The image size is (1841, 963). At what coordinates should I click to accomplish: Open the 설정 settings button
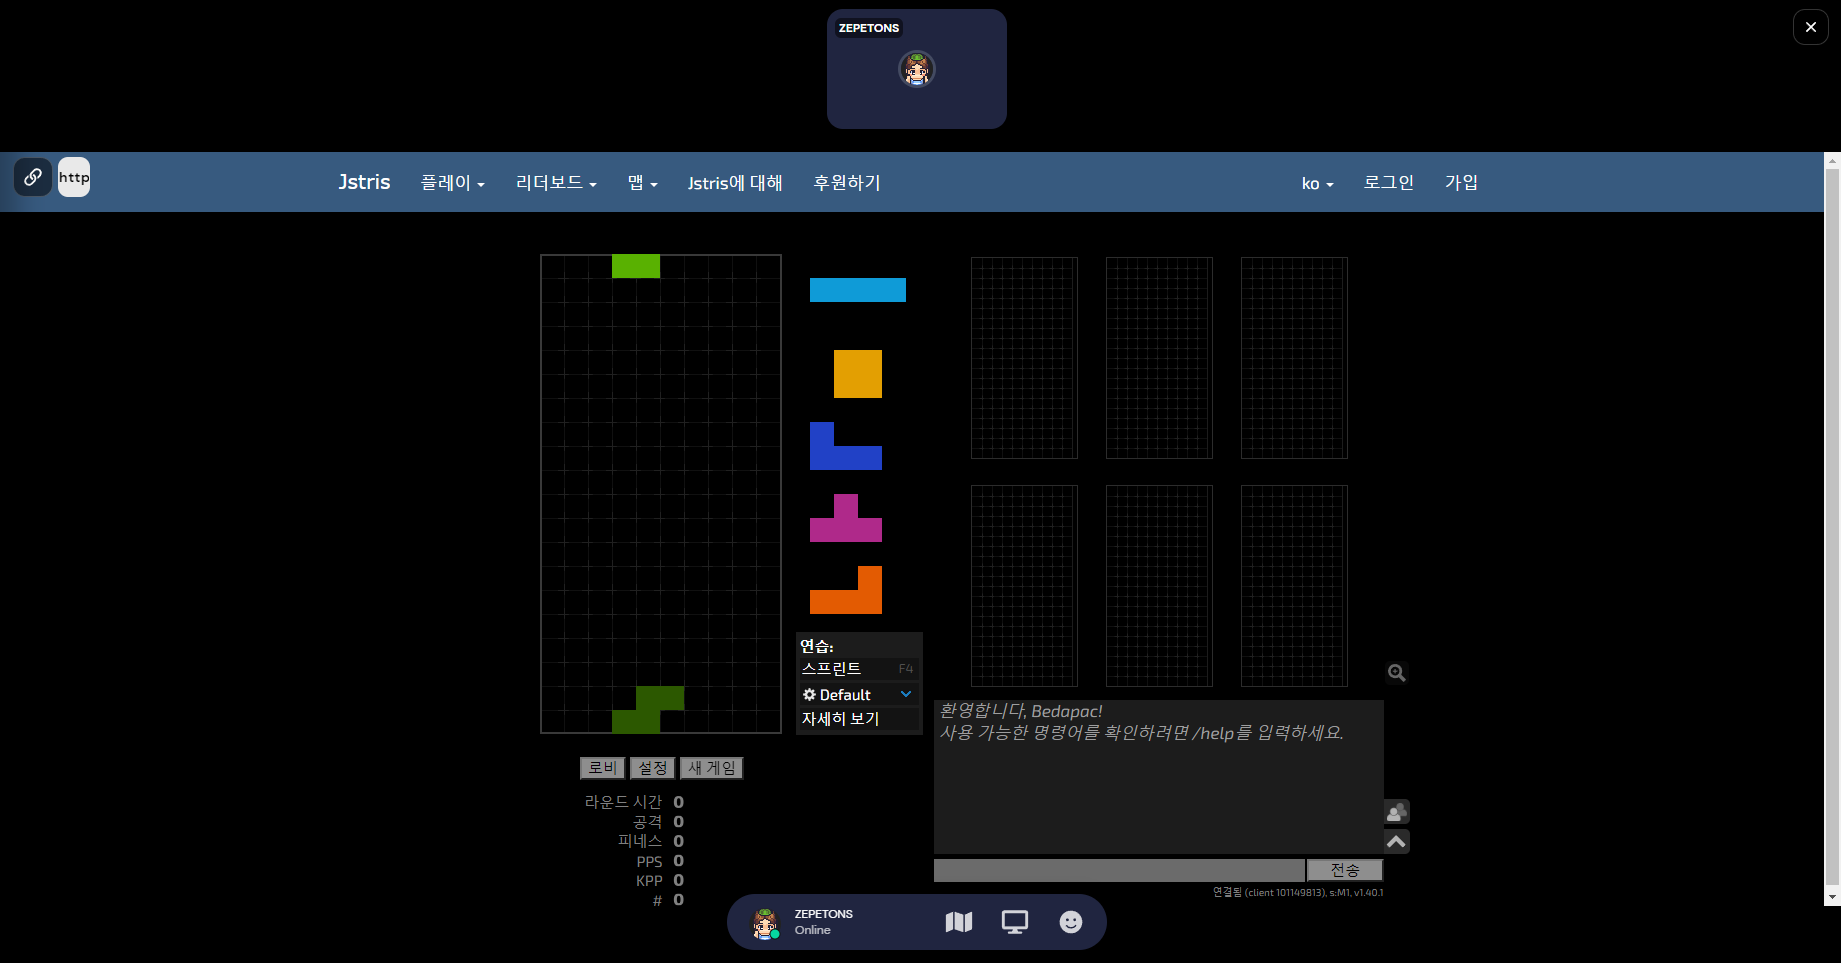click(652, 768)
